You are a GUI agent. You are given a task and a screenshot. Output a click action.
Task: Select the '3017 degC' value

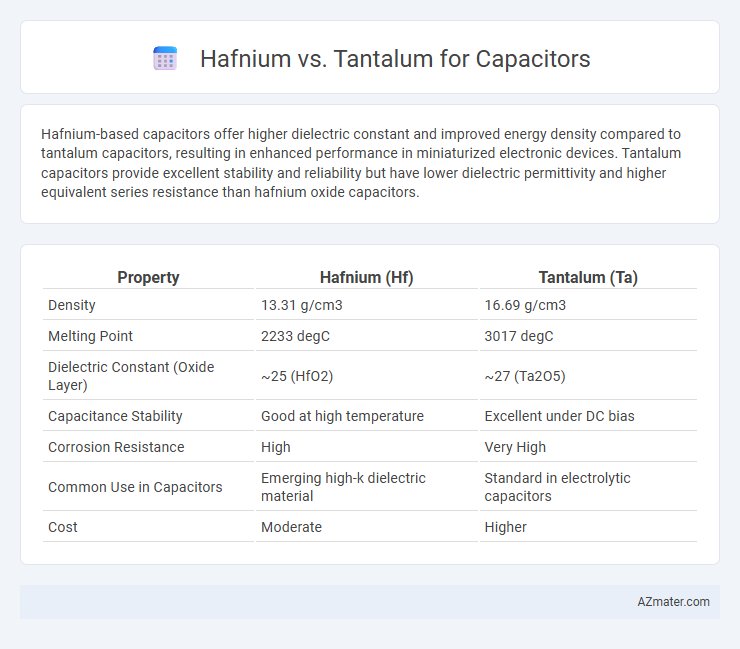[x=519, y=336]
